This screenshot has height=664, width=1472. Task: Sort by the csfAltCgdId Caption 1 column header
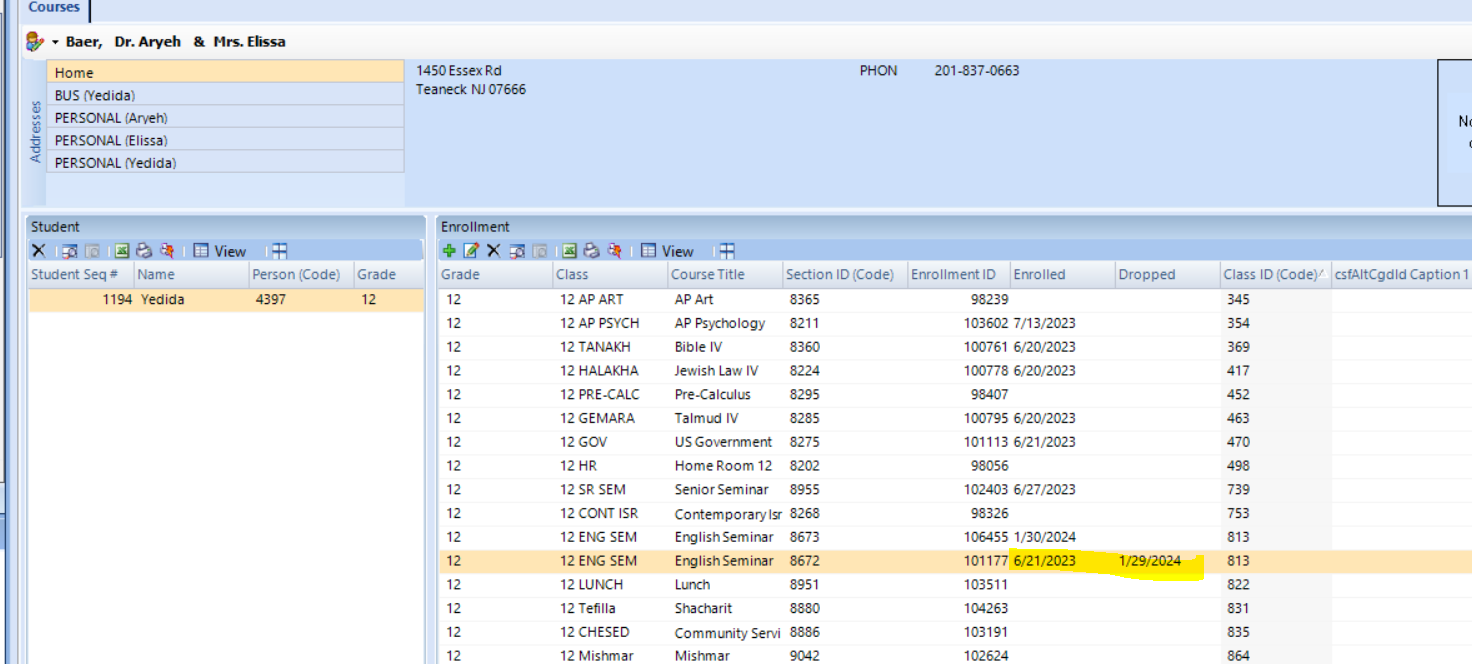point(1402,274)
